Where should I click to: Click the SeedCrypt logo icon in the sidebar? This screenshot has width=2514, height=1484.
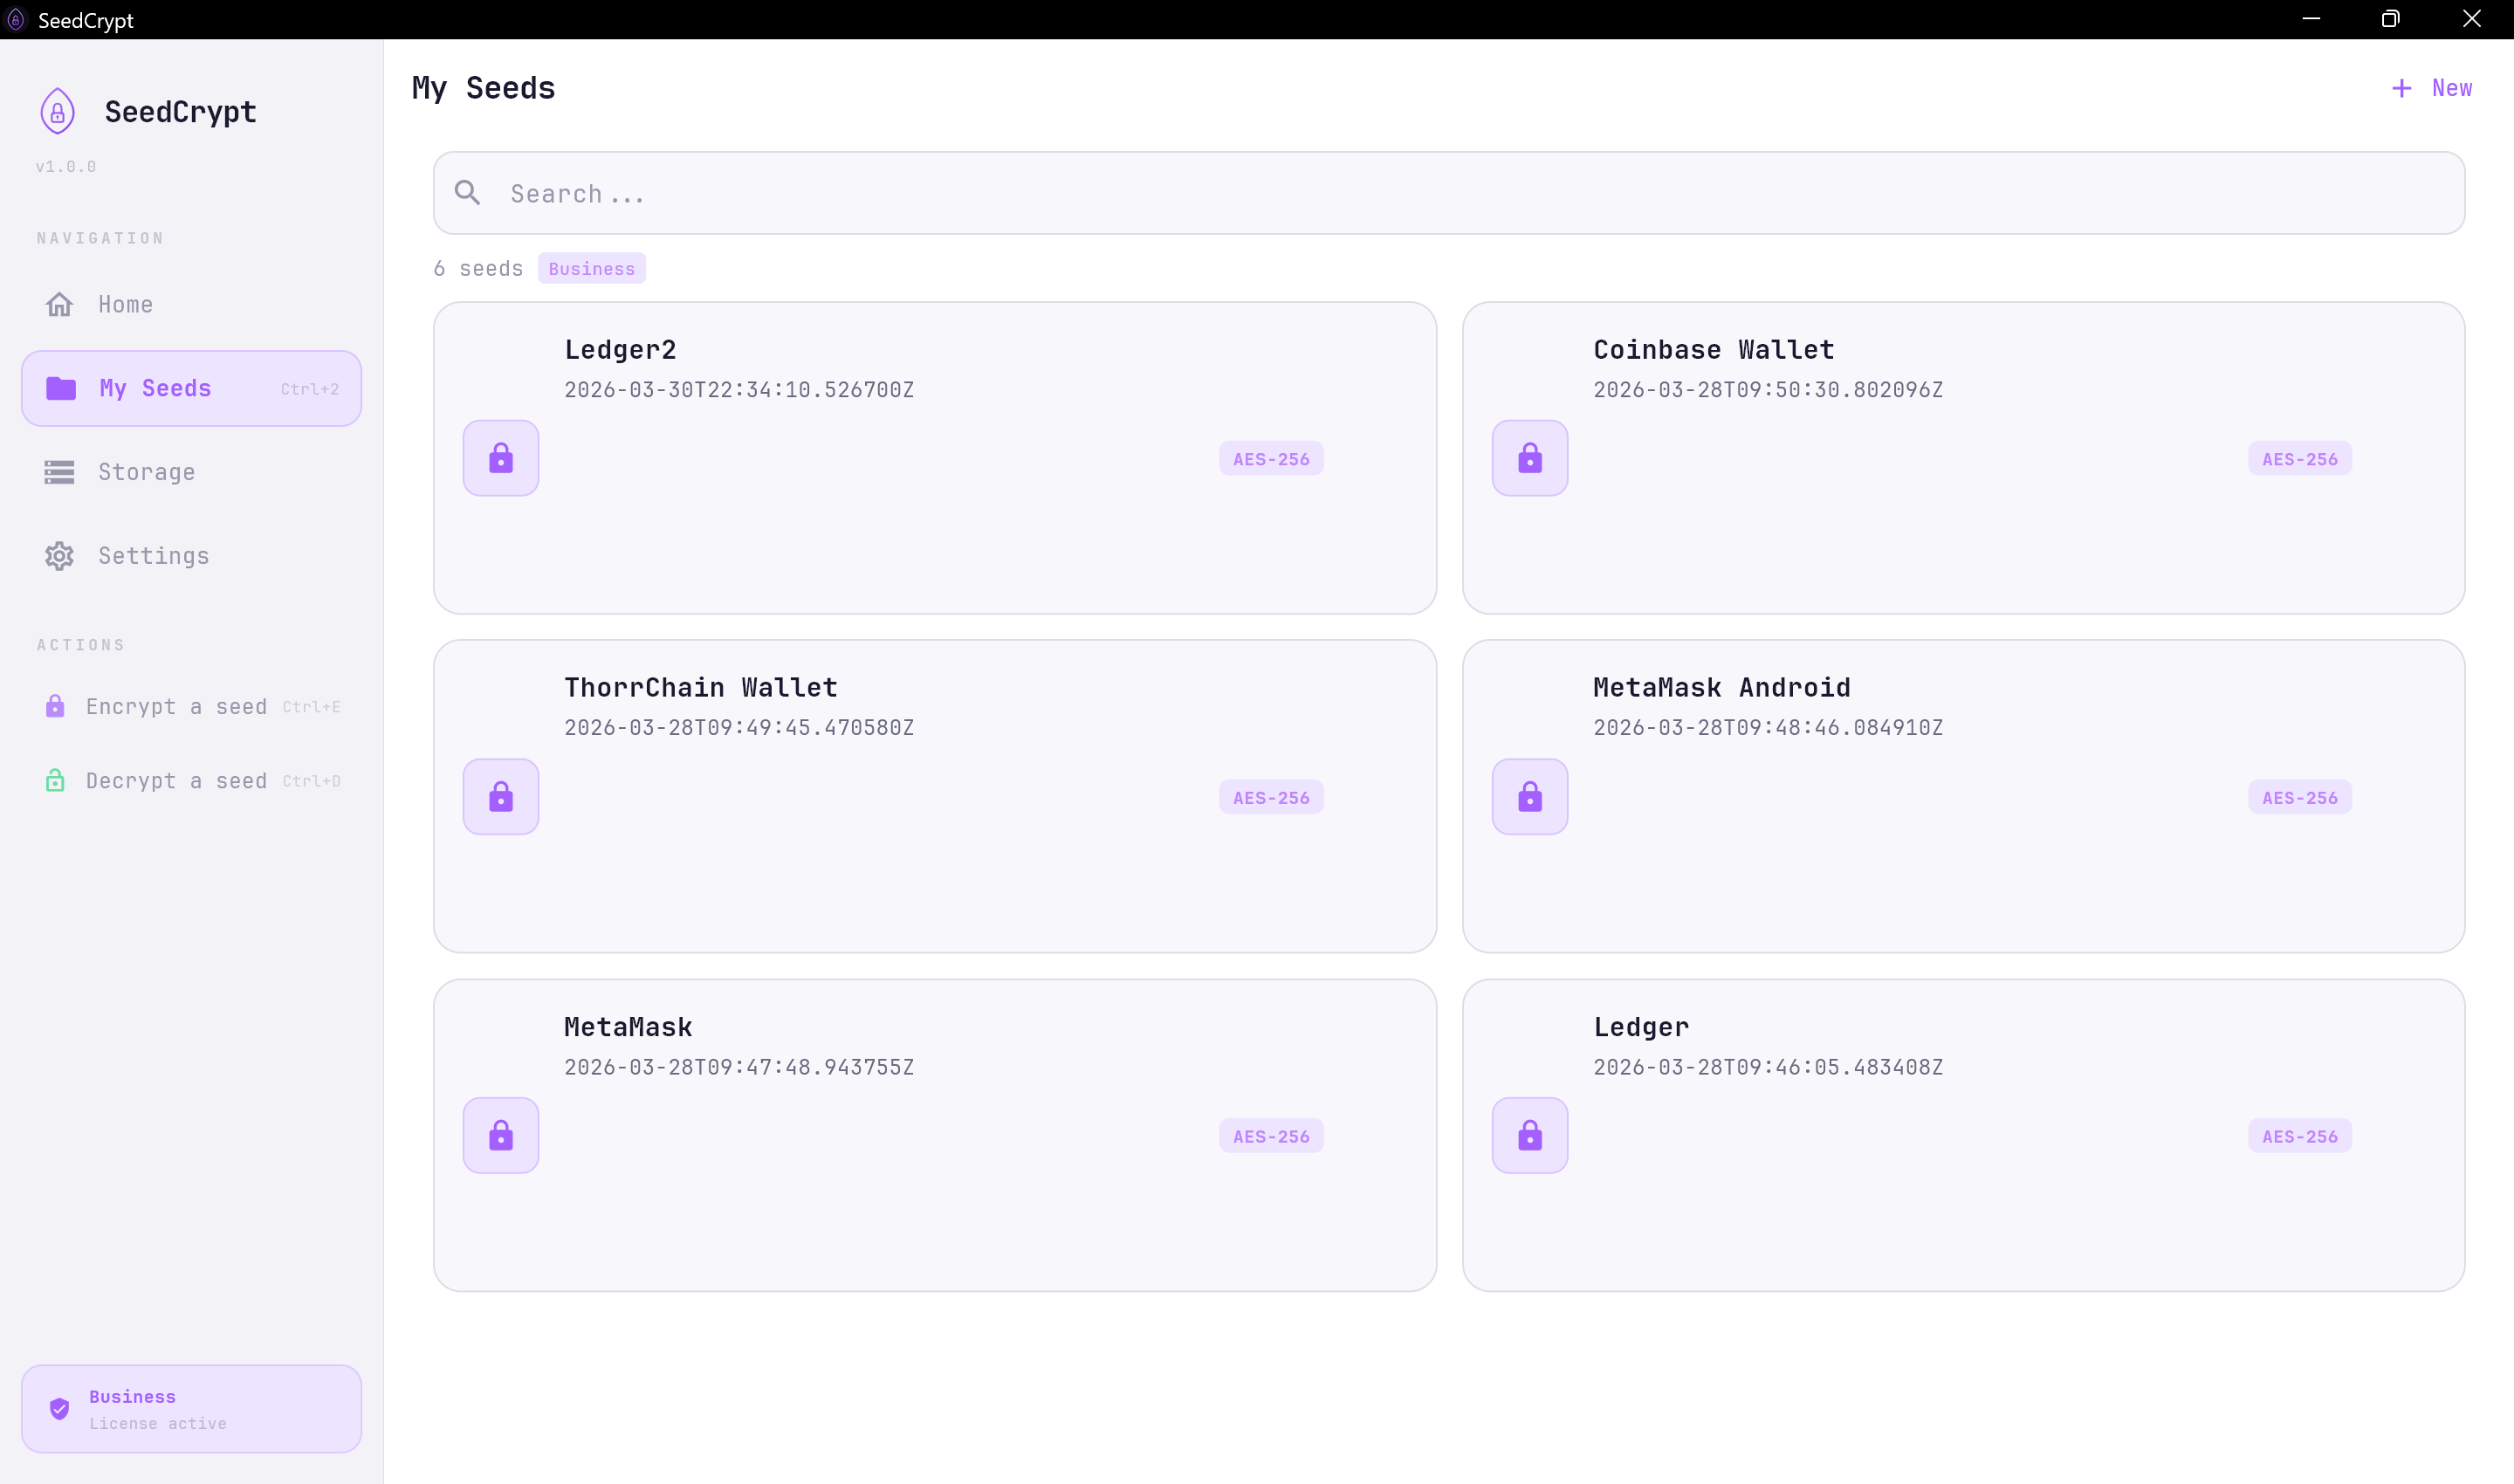point(57,111)
